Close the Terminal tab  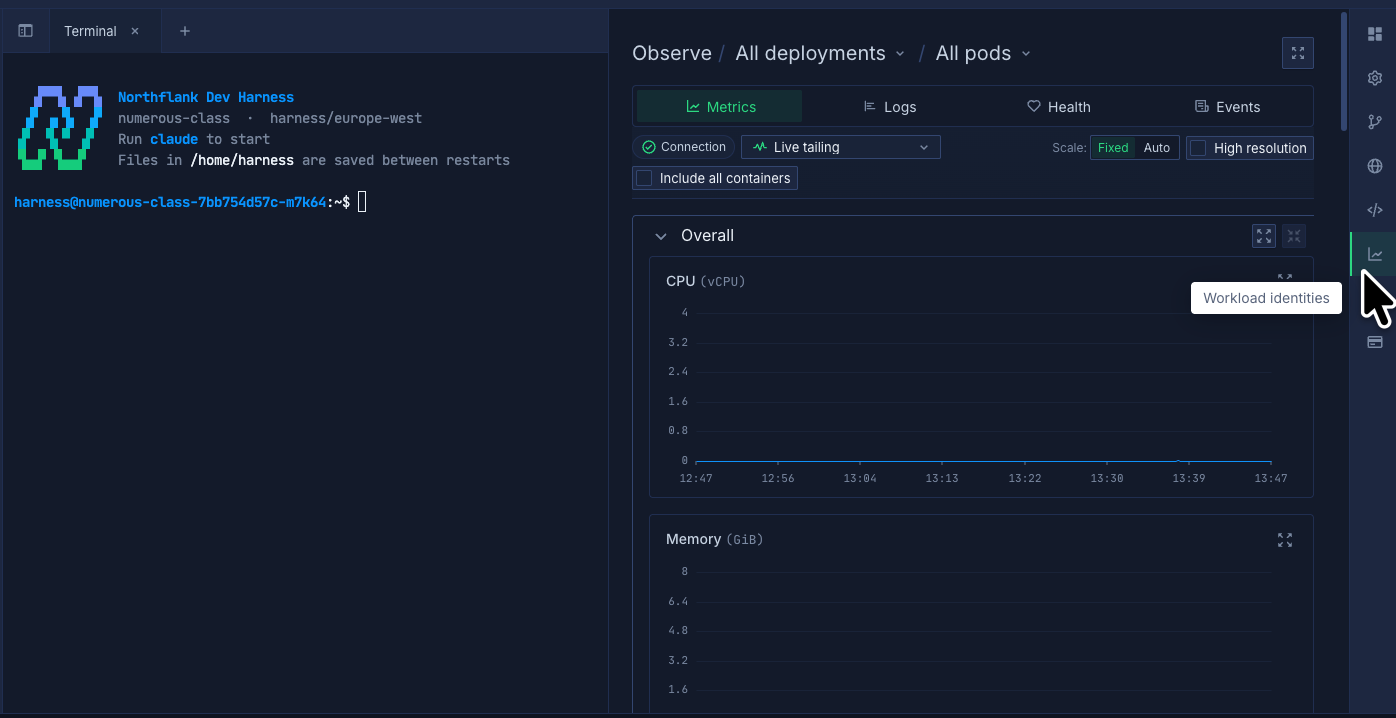[135, 31]
